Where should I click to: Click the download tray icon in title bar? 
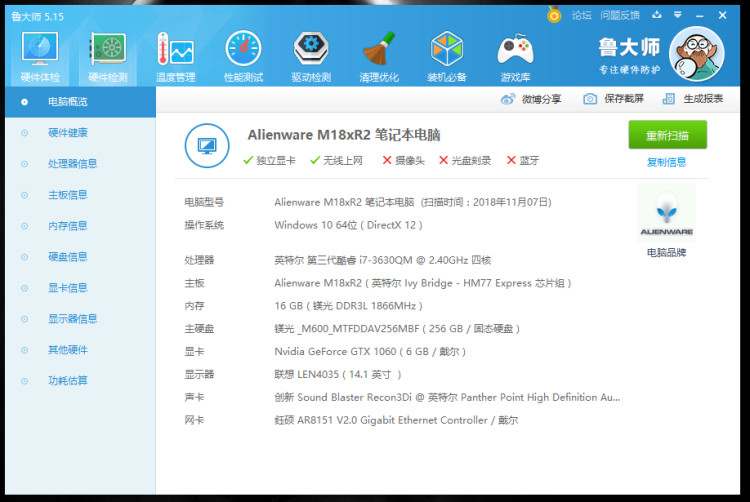pyautogui.click(x=657, y=15)
